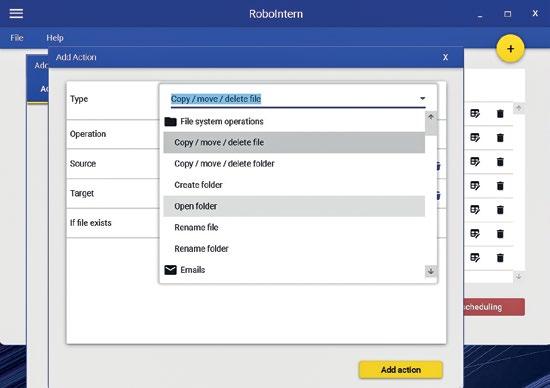The width and height of the screenshot is (550, 388).
Task: Pick Rename folder from the list
Action: [294, 249]
